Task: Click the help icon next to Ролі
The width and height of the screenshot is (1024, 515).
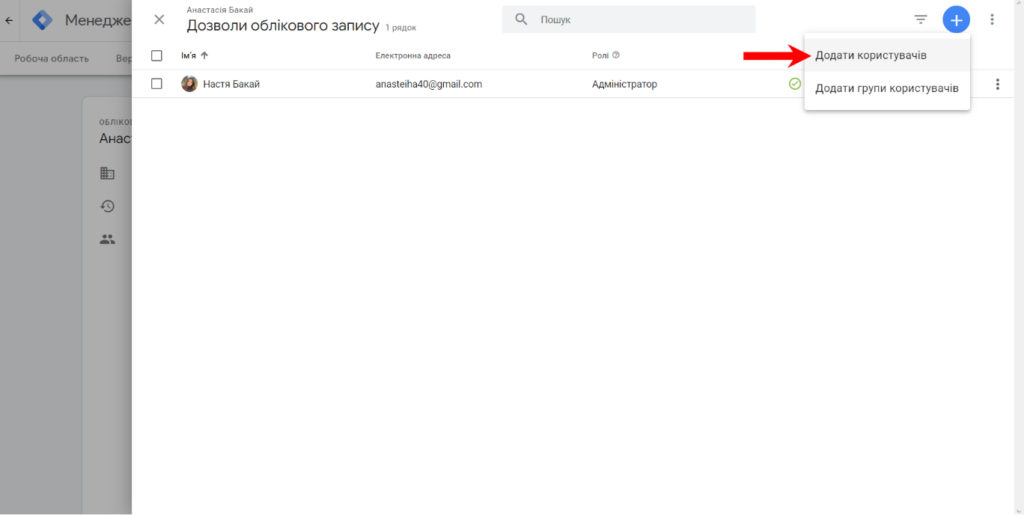Action: [x=616, y=55]
